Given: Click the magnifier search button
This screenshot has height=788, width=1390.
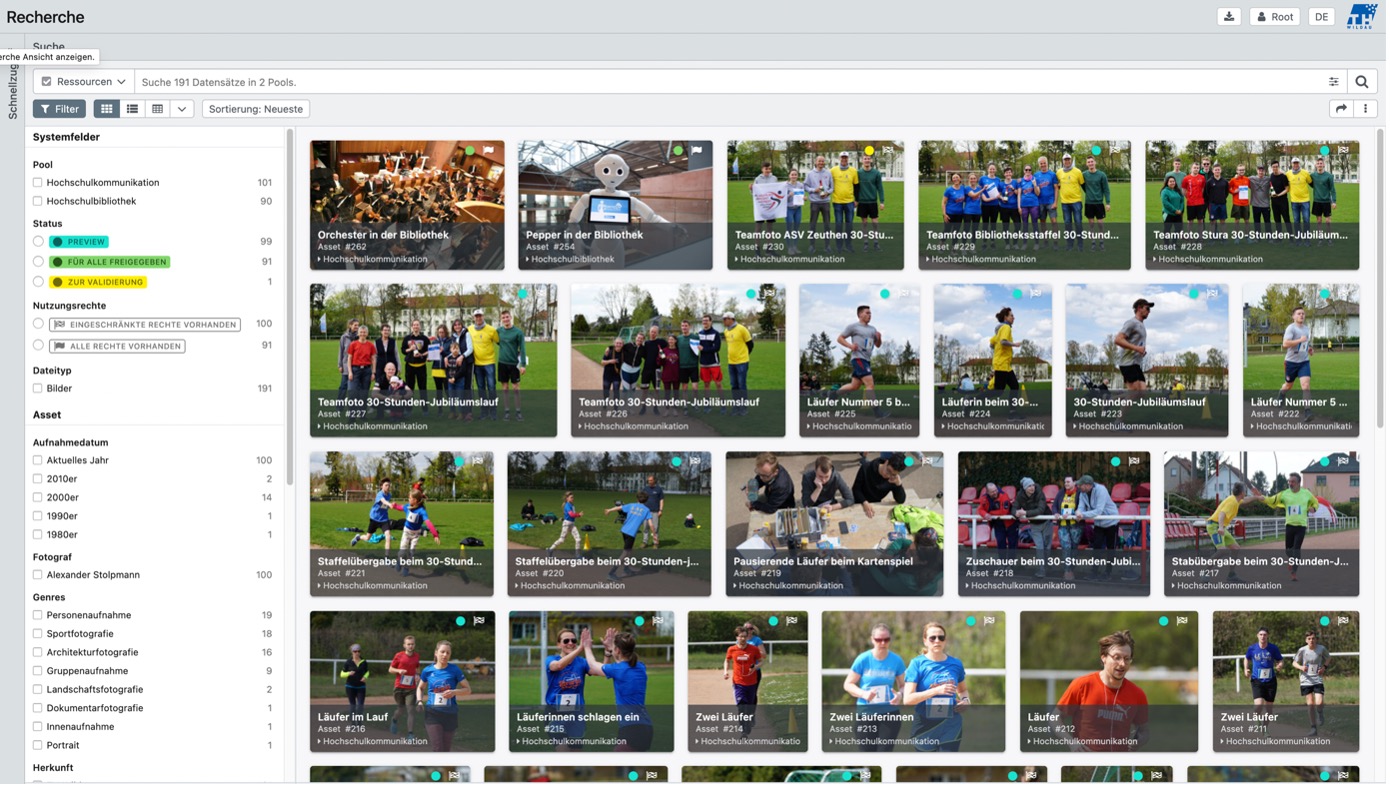Looking at the screenshot, I should (x=1361, y=82).
